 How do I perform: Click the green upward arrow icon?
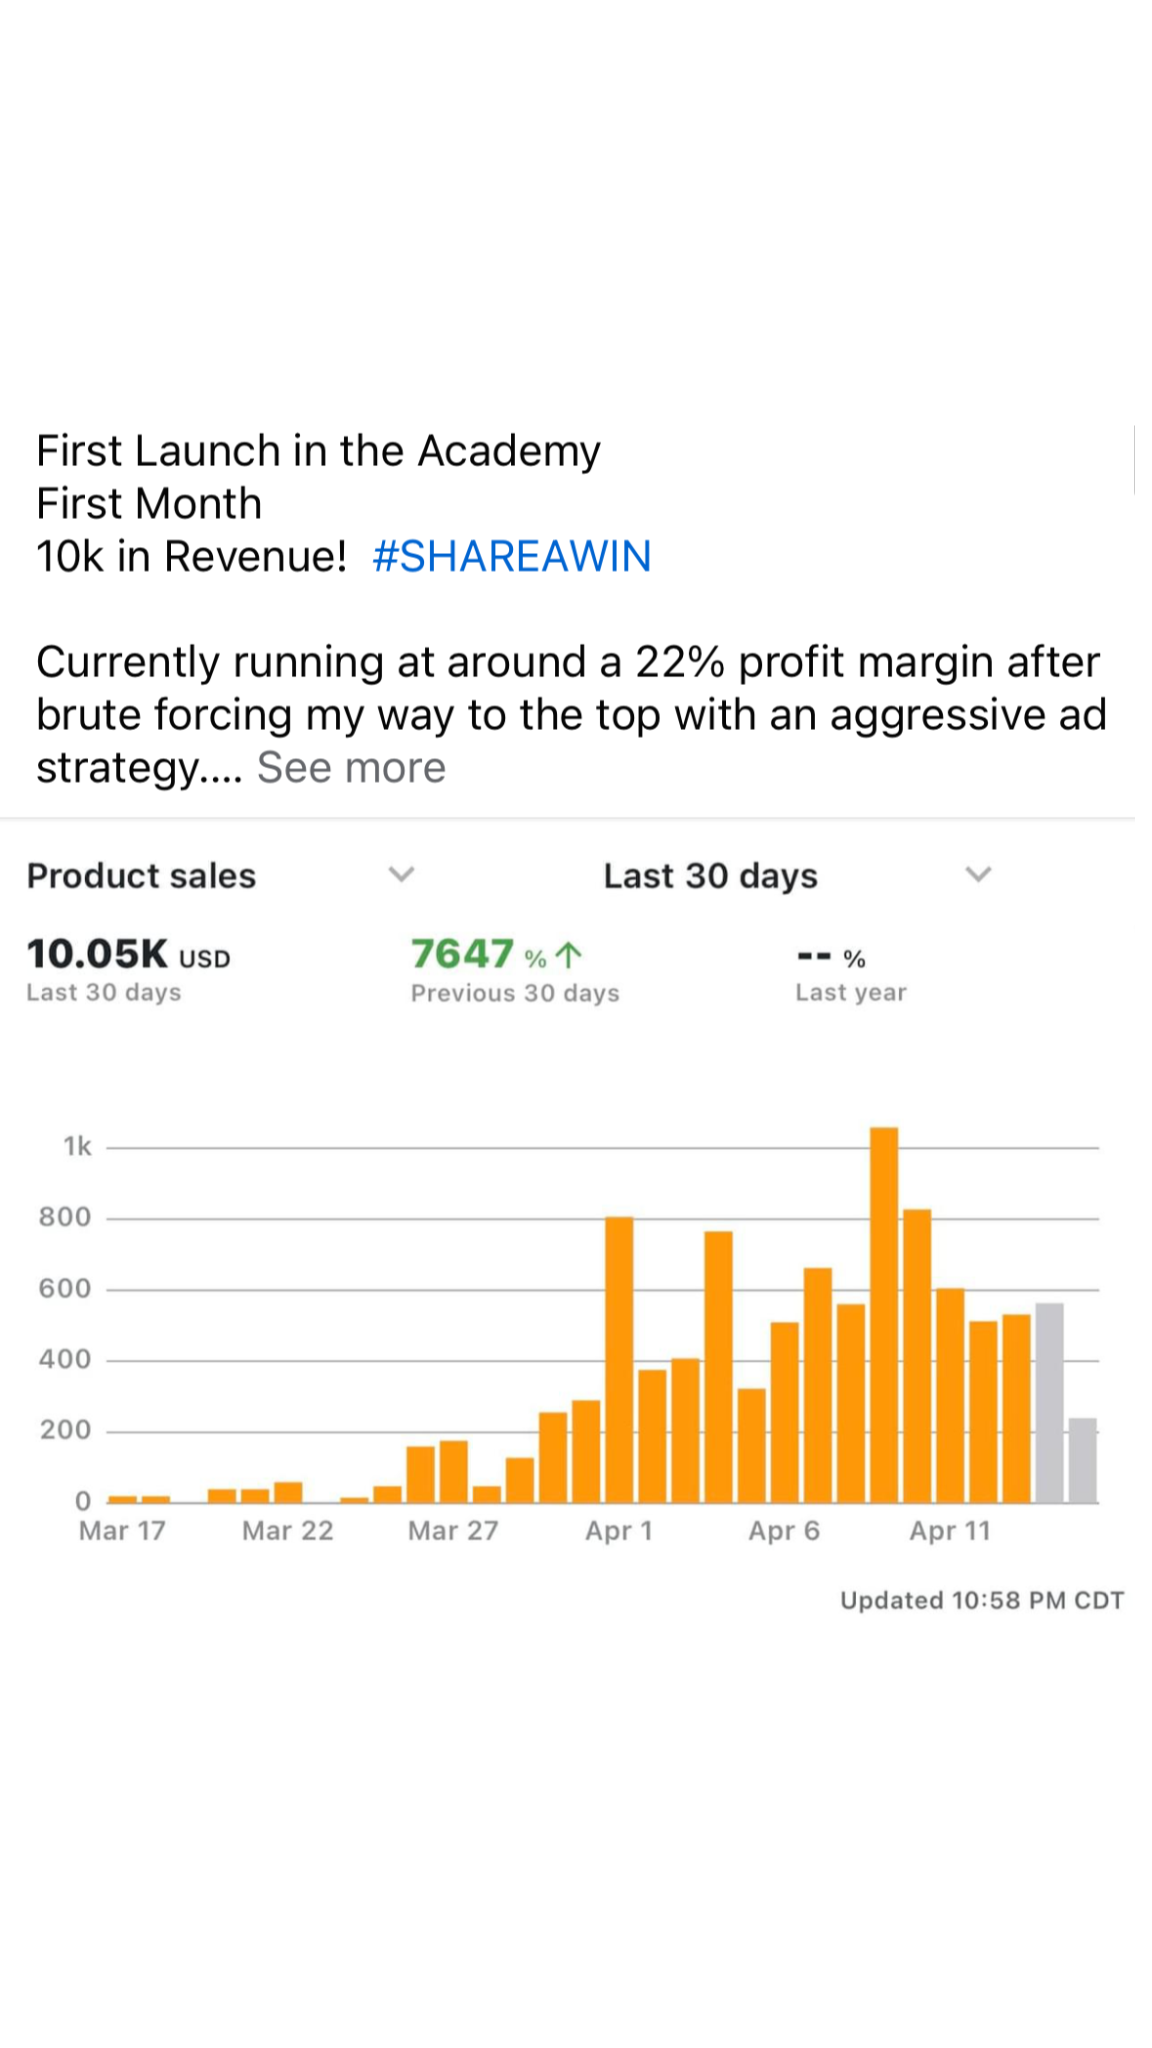click(568, 956)
